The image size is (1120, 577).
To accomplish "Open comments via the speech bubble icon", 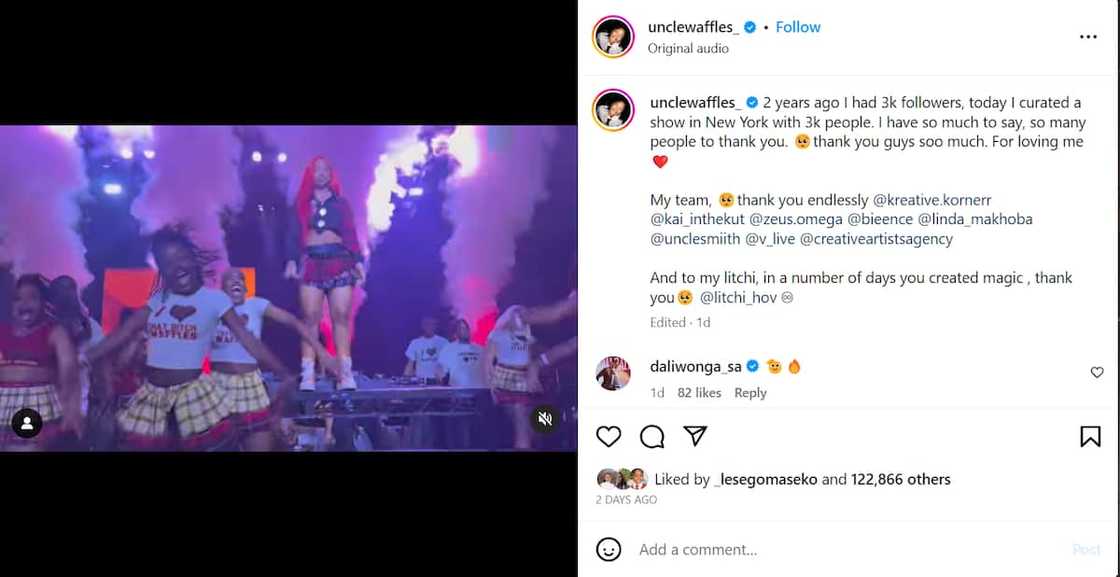I will click(x=652, y=437).
